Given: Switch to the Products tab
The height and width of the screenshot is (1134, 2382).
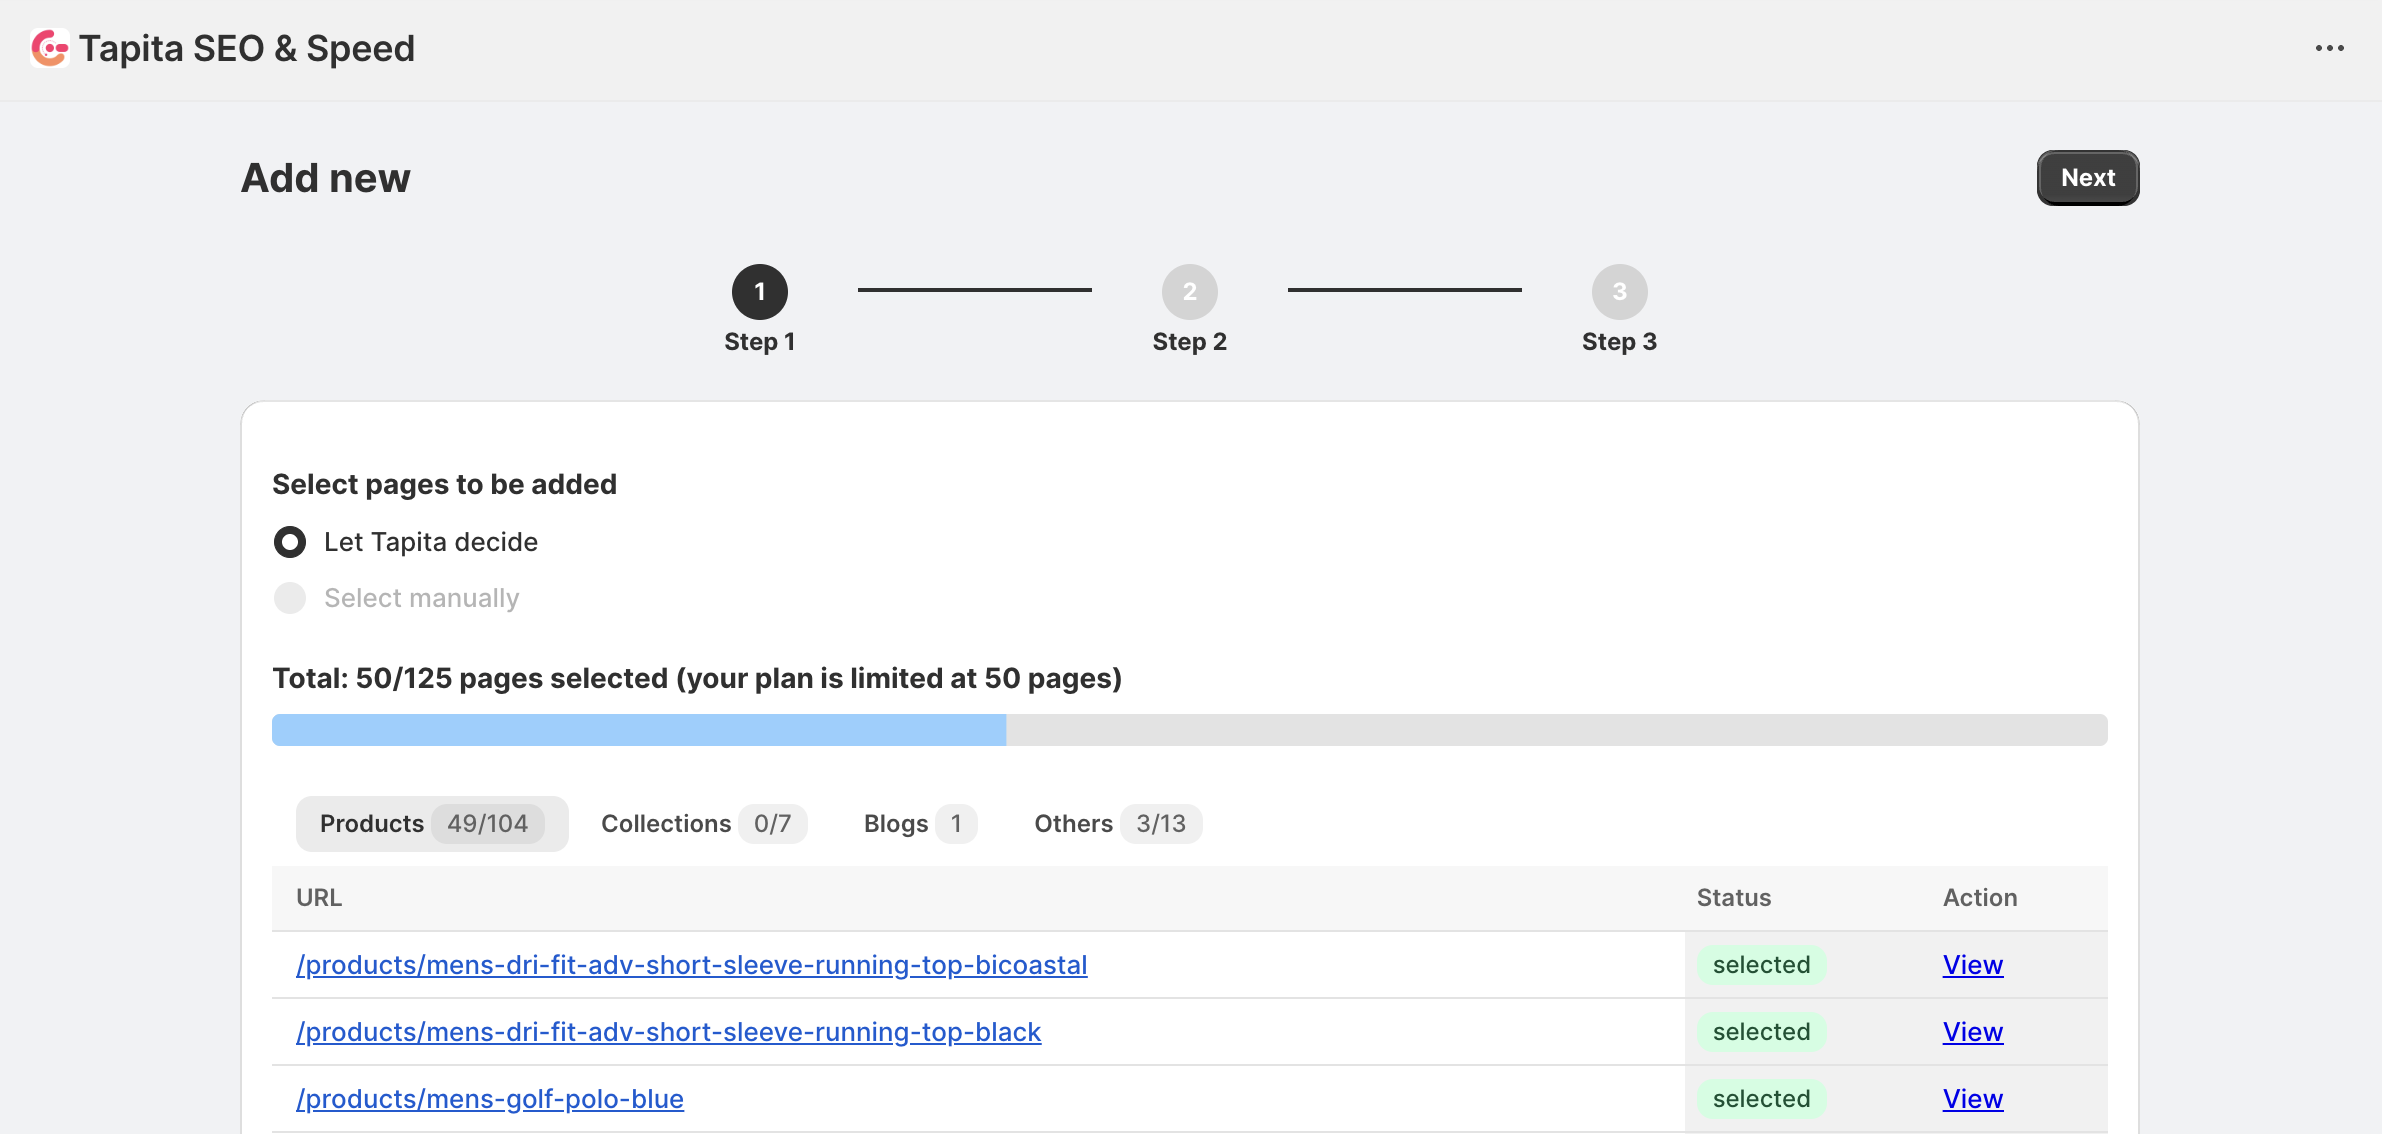Looking at the screenshot, I should point(431,824).
